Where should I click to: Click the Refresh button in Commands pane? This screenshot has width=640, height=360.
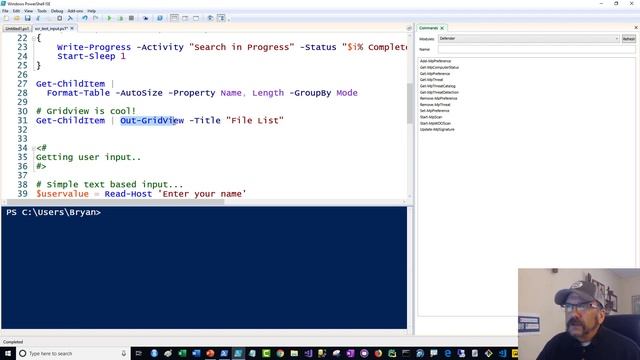[629, 39]
